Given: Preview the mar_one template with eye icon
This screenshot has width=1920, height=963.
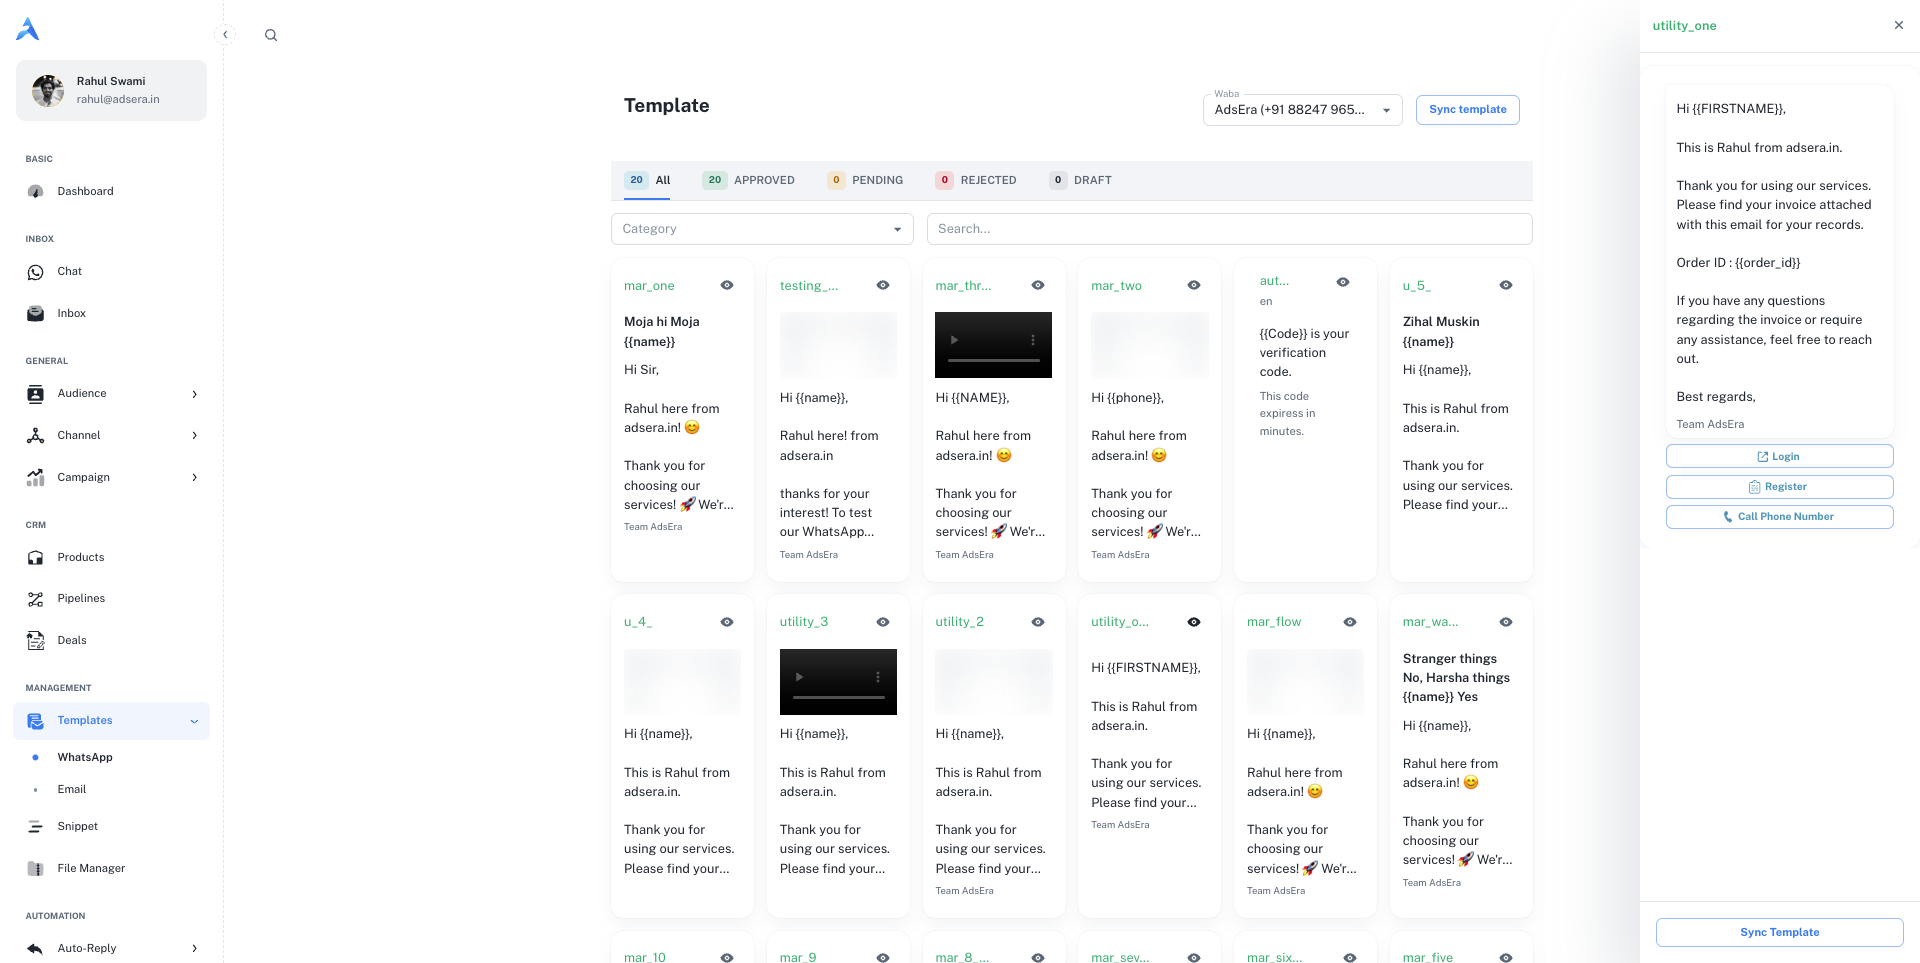Looking at the screenshot, I should 727,285.
